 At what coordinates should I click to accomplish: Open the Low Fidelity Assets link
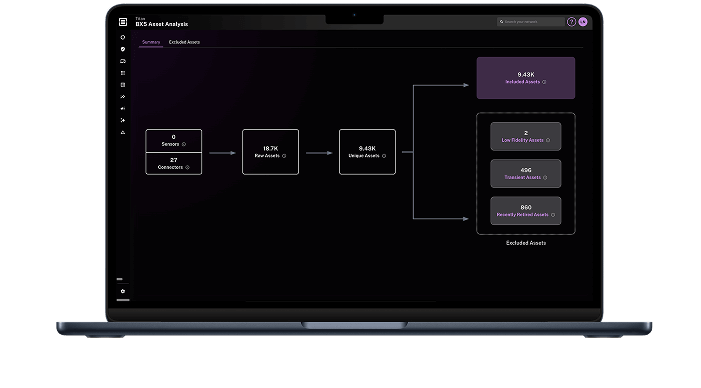click(x=523, y=140)
